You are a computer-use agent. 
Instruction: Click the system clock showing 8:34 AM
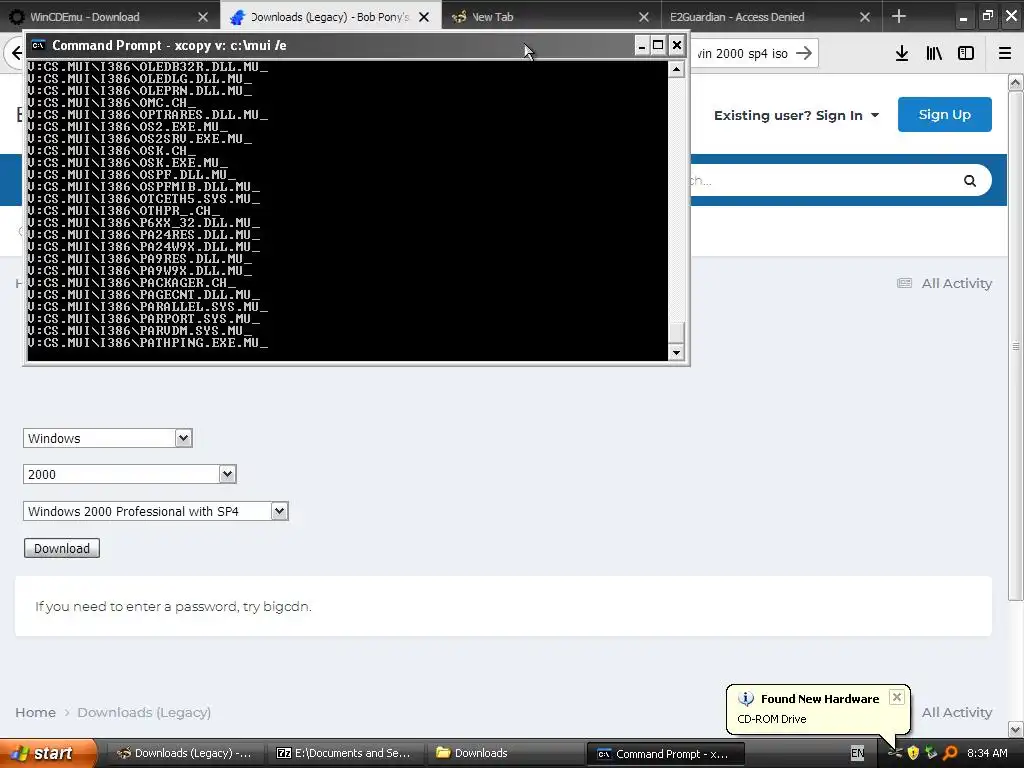pos(987,753)
